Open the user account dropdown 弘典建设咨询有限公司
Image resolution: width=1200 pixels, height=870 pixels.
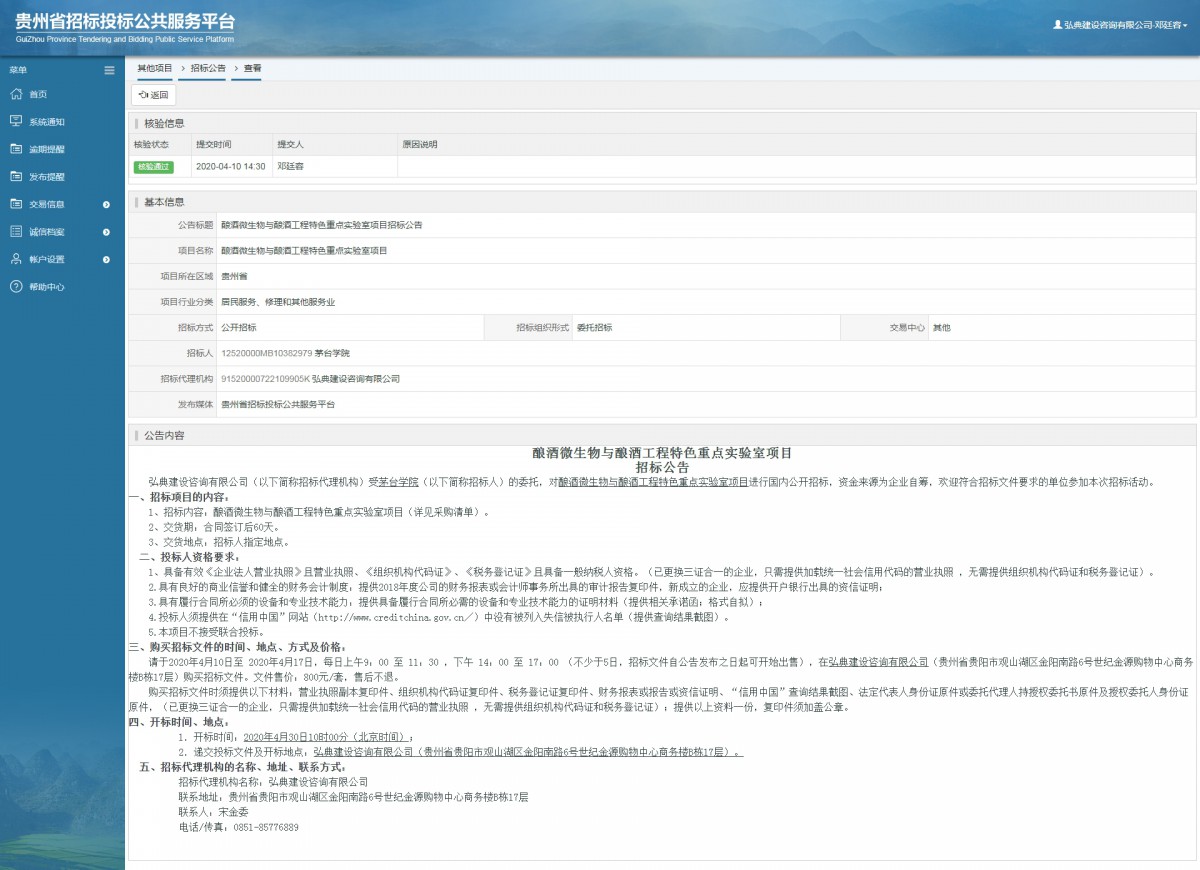click(x=1120, y=24)
